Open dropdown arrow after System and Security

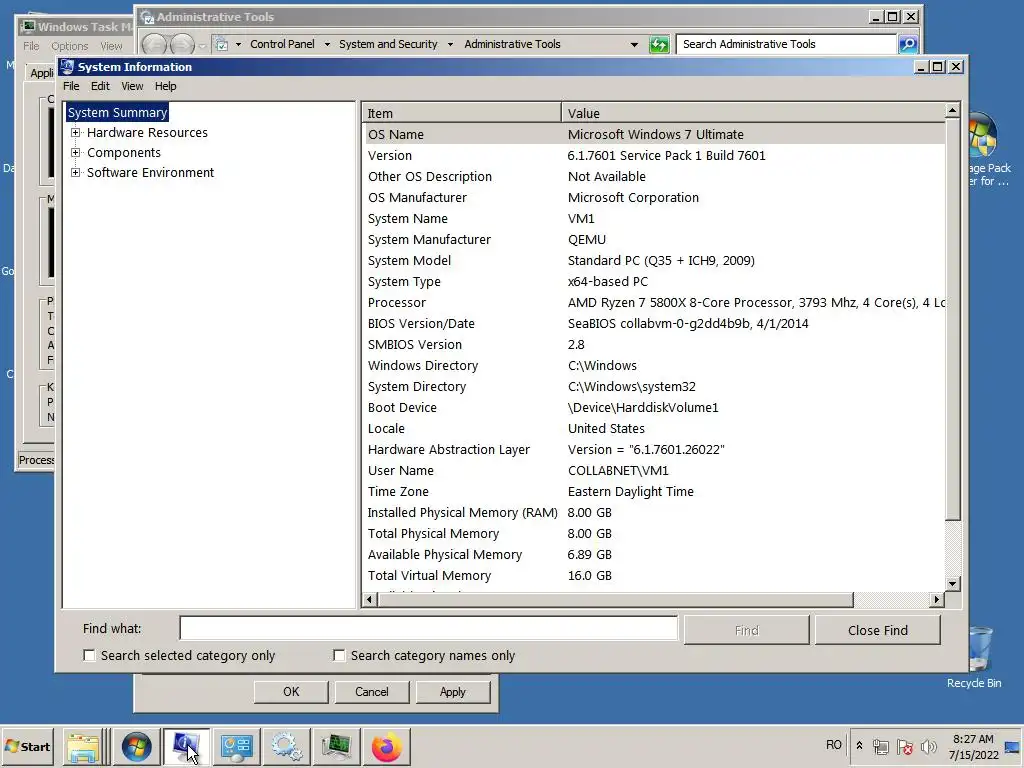click(450, 44)
